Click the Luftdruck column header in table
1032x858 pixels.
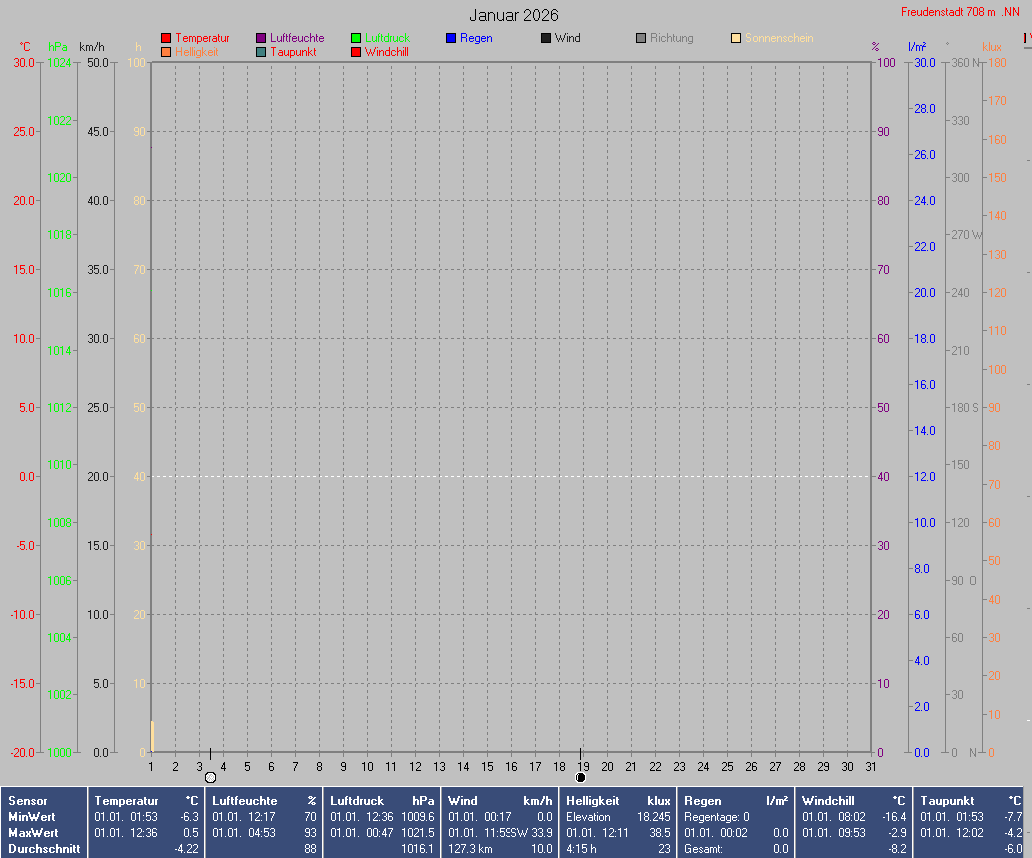click(x=359, y=801)
